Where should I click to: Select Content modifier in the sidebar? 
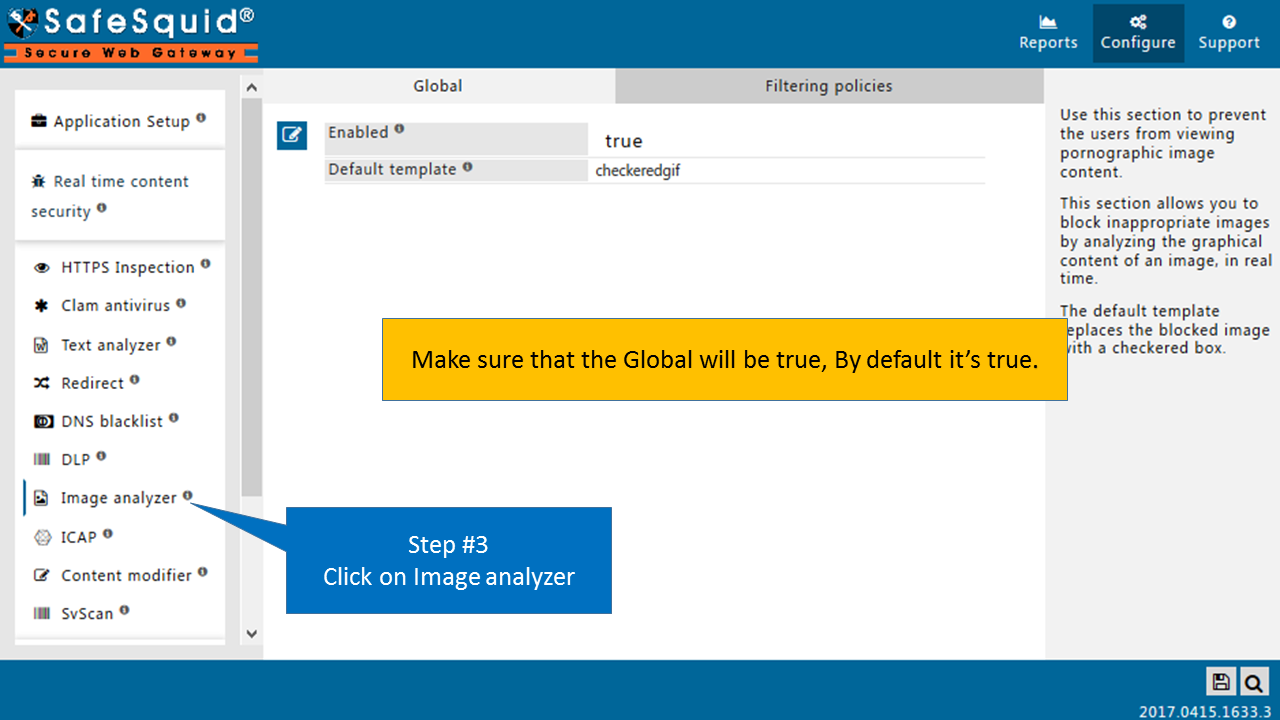pyautogui.click(x=126, y=575)
